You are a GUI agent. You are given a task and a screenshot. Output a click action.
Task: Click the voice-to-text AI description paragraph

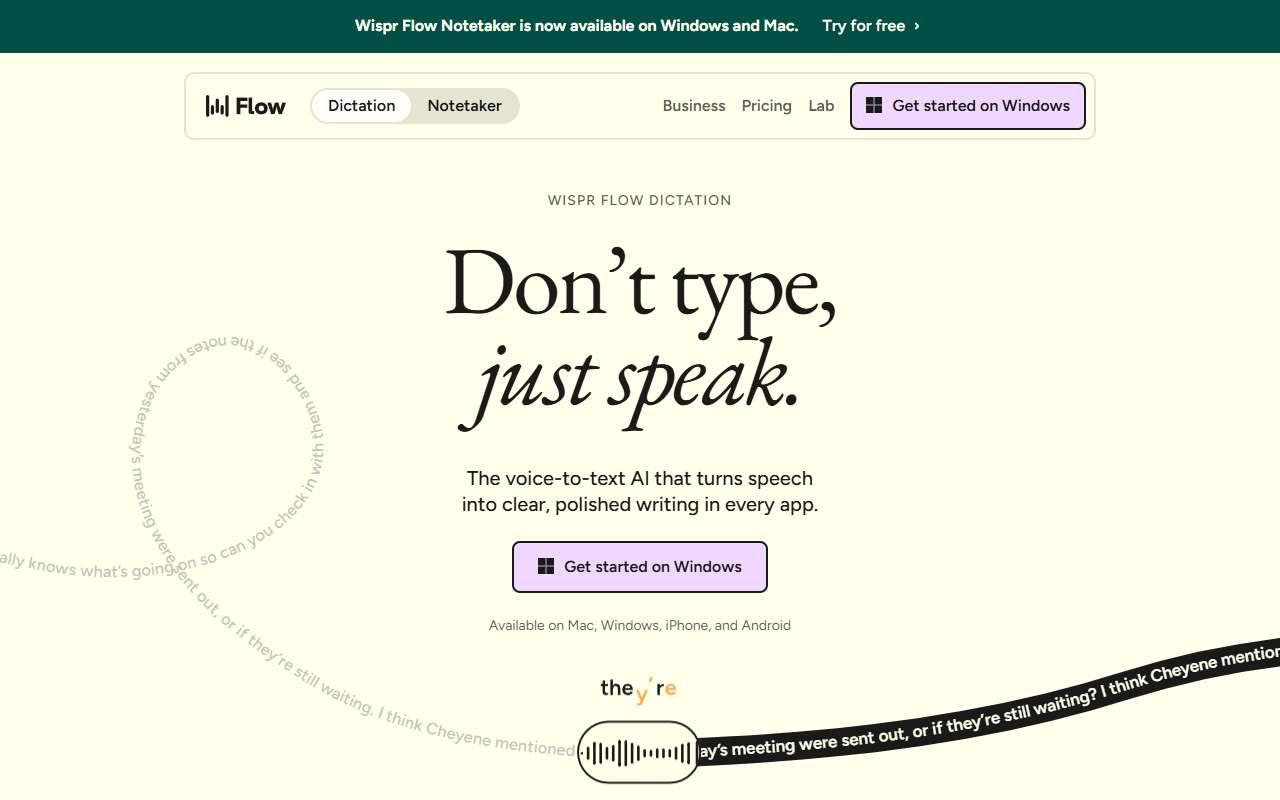tap(640, 491)
